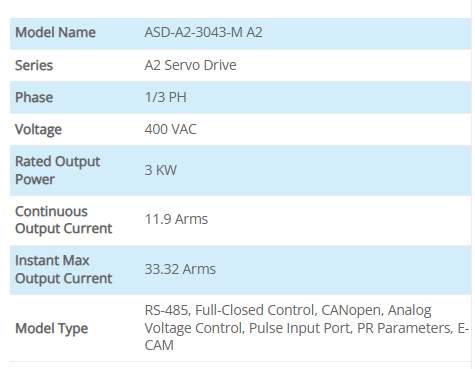Select the 1/3 PH value
This screenshot has width=475, height=369.
(165, 97)
